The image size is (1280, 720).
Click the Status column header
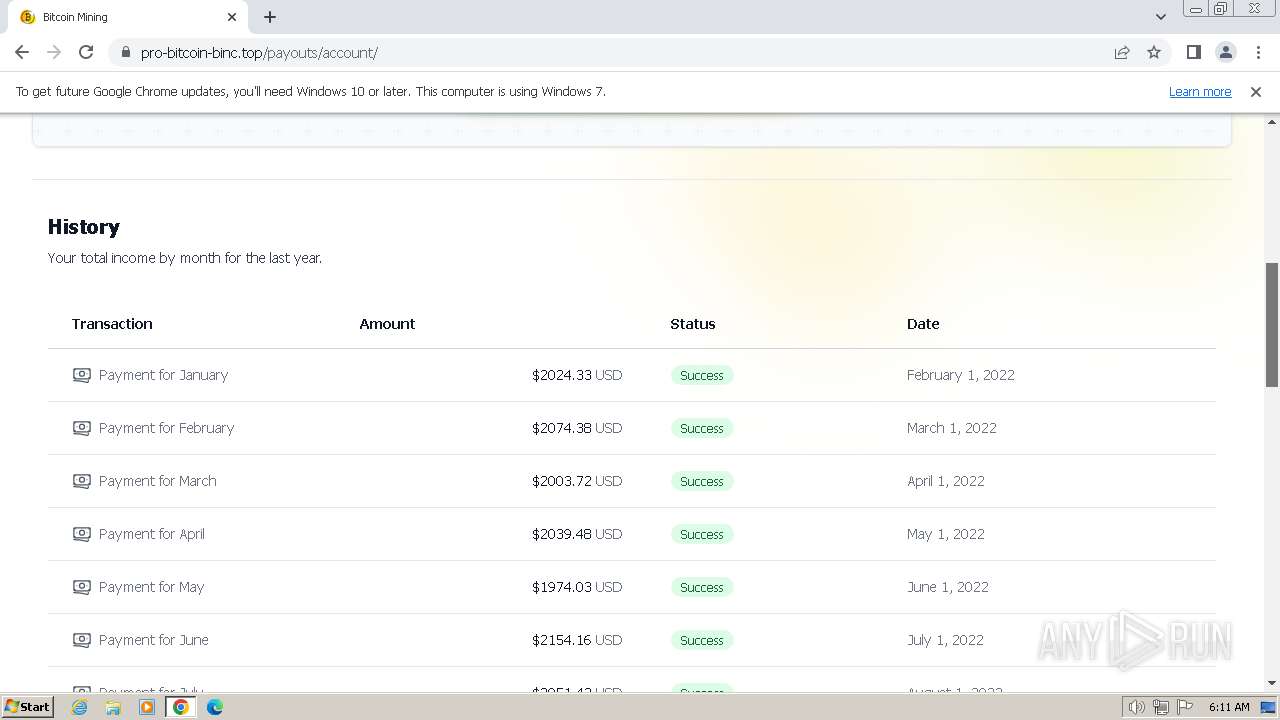pos(693,324)
